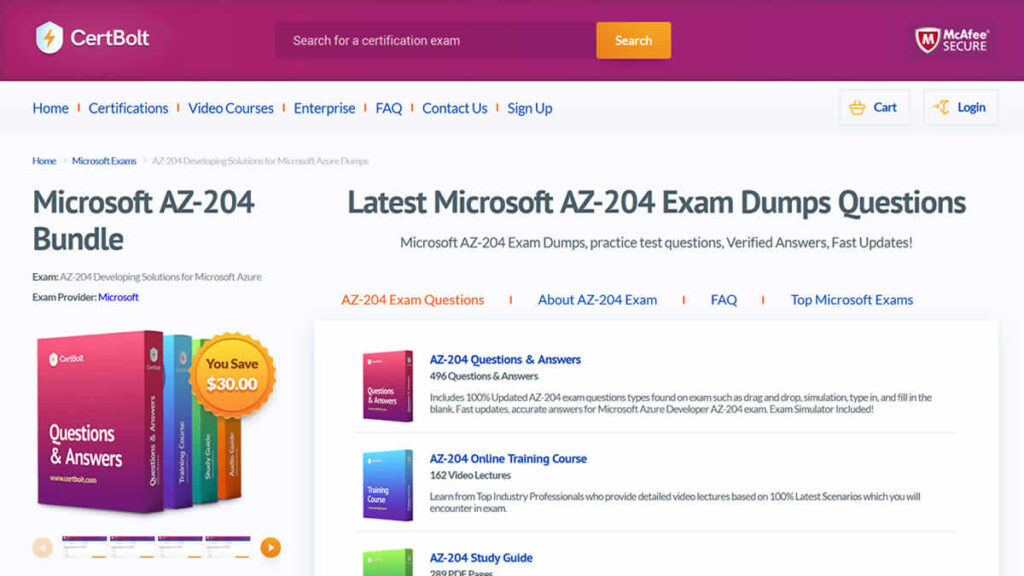Screen dimensions: 1024x576
Task: Select the third carousel thumbnail
Action: point(180,547)
